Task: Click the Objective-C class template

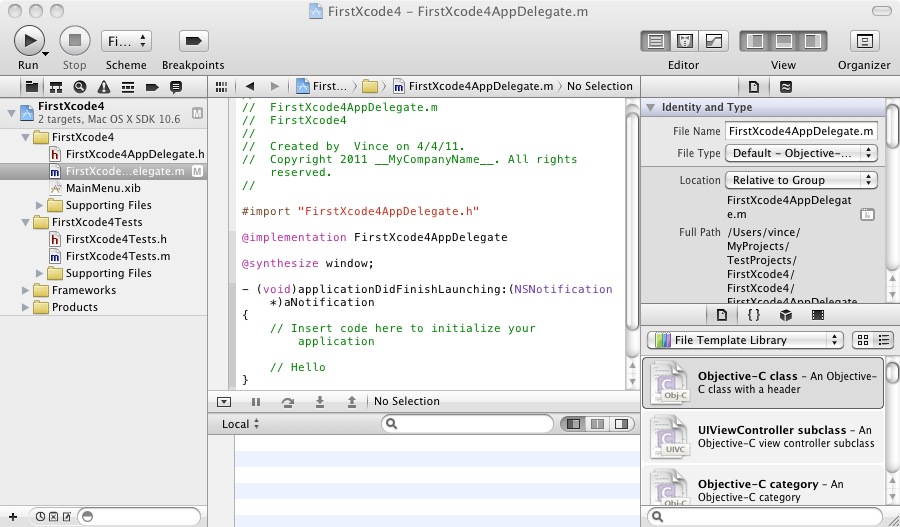Action: point(762,383)
